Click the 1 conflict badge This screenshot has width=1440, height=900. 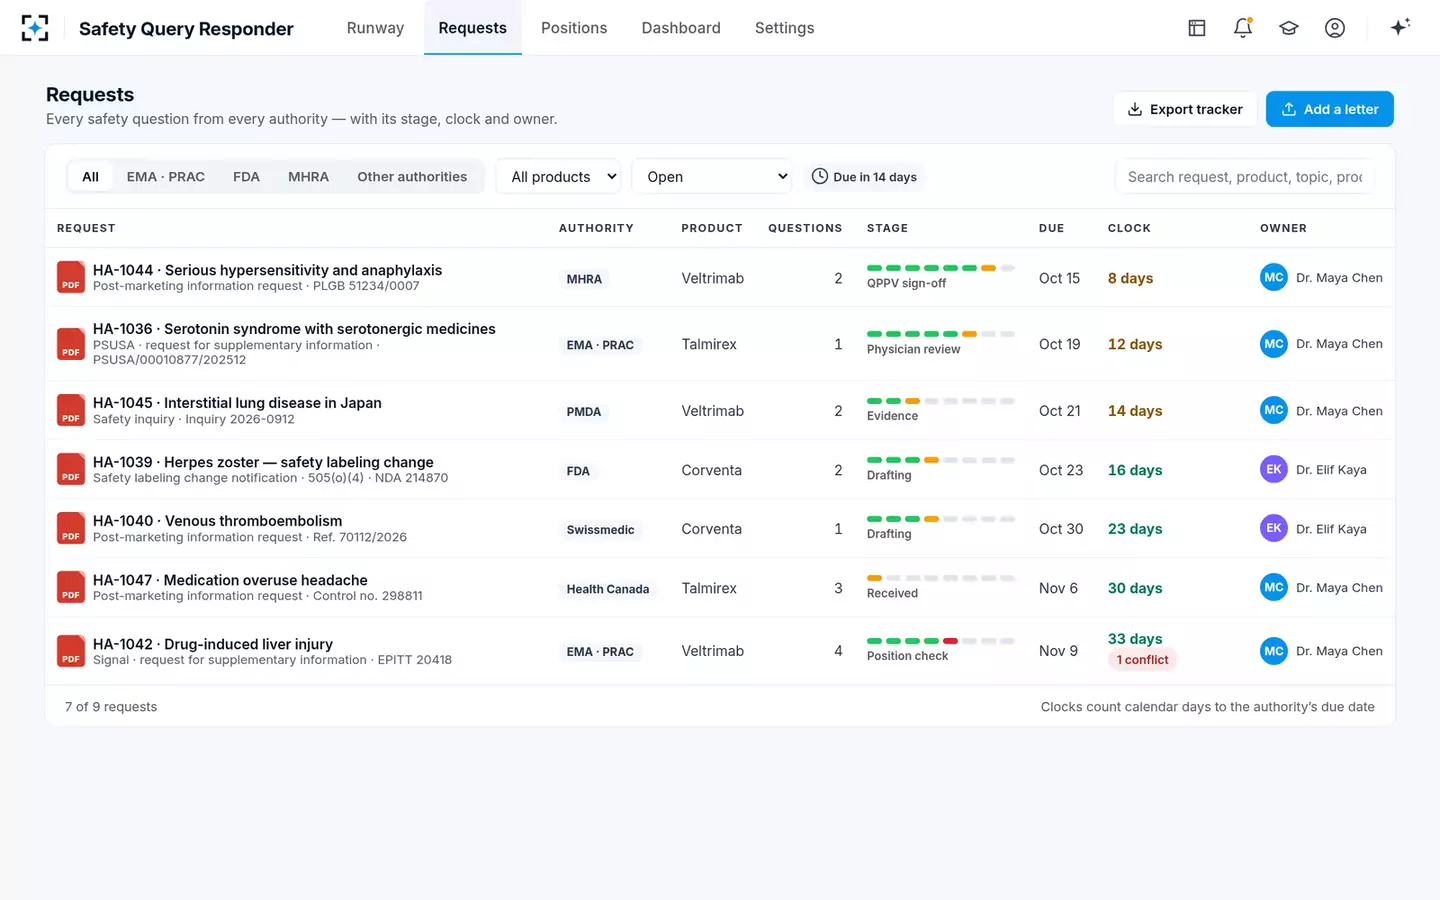(1142, 660)
